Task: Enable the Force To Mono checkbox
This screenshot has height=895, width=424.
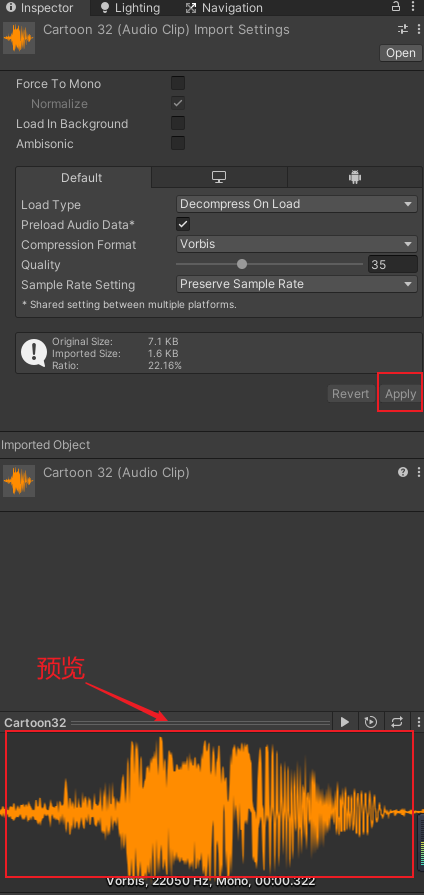Action: 178,83
